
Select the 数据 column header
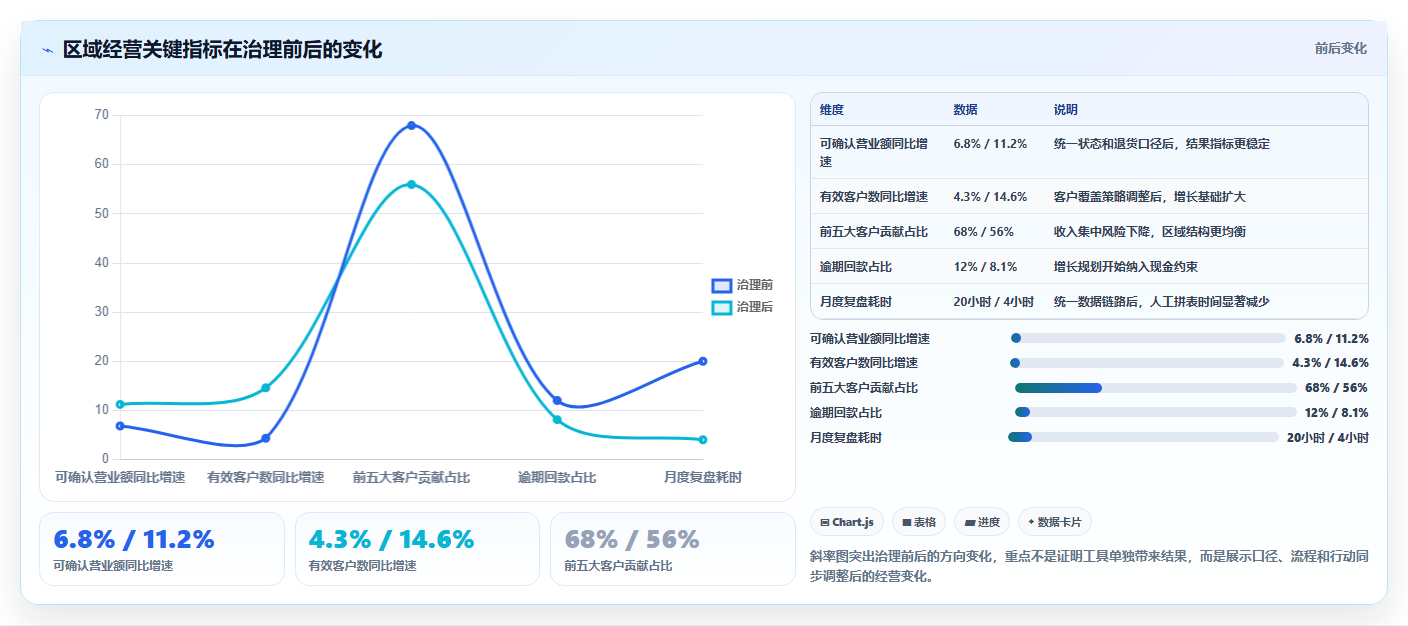coord(966,110)
